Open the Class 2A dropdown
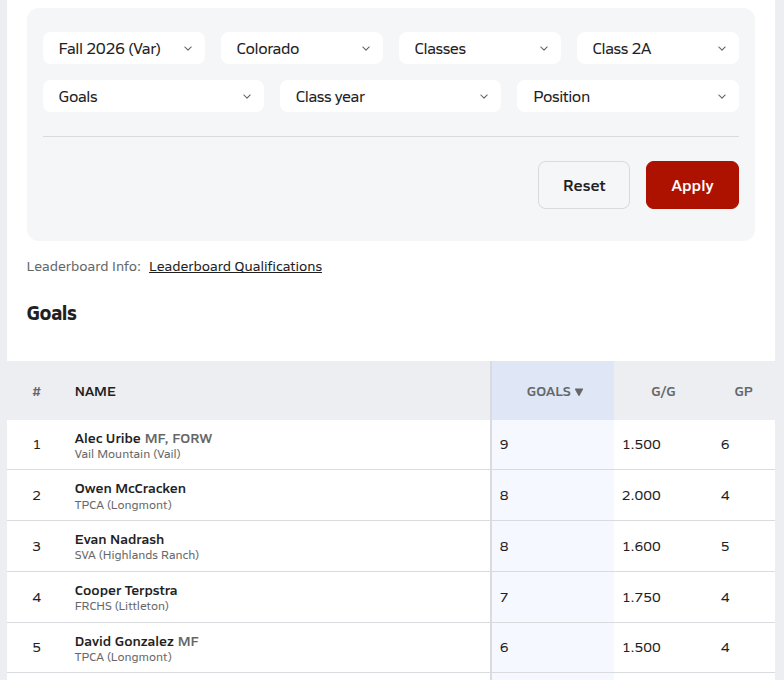 click(x=658, y=48)
